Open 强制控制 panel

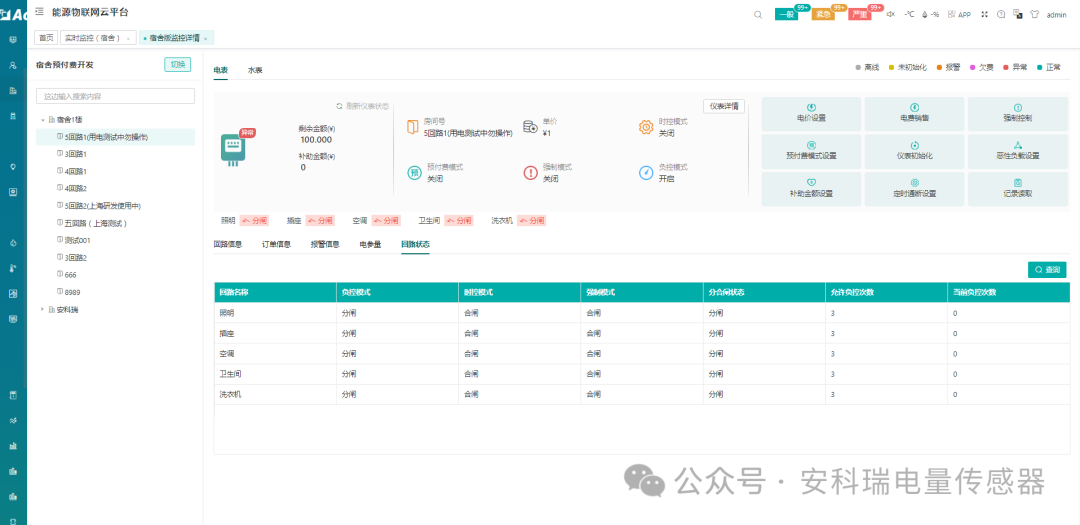pos(1017,114)
